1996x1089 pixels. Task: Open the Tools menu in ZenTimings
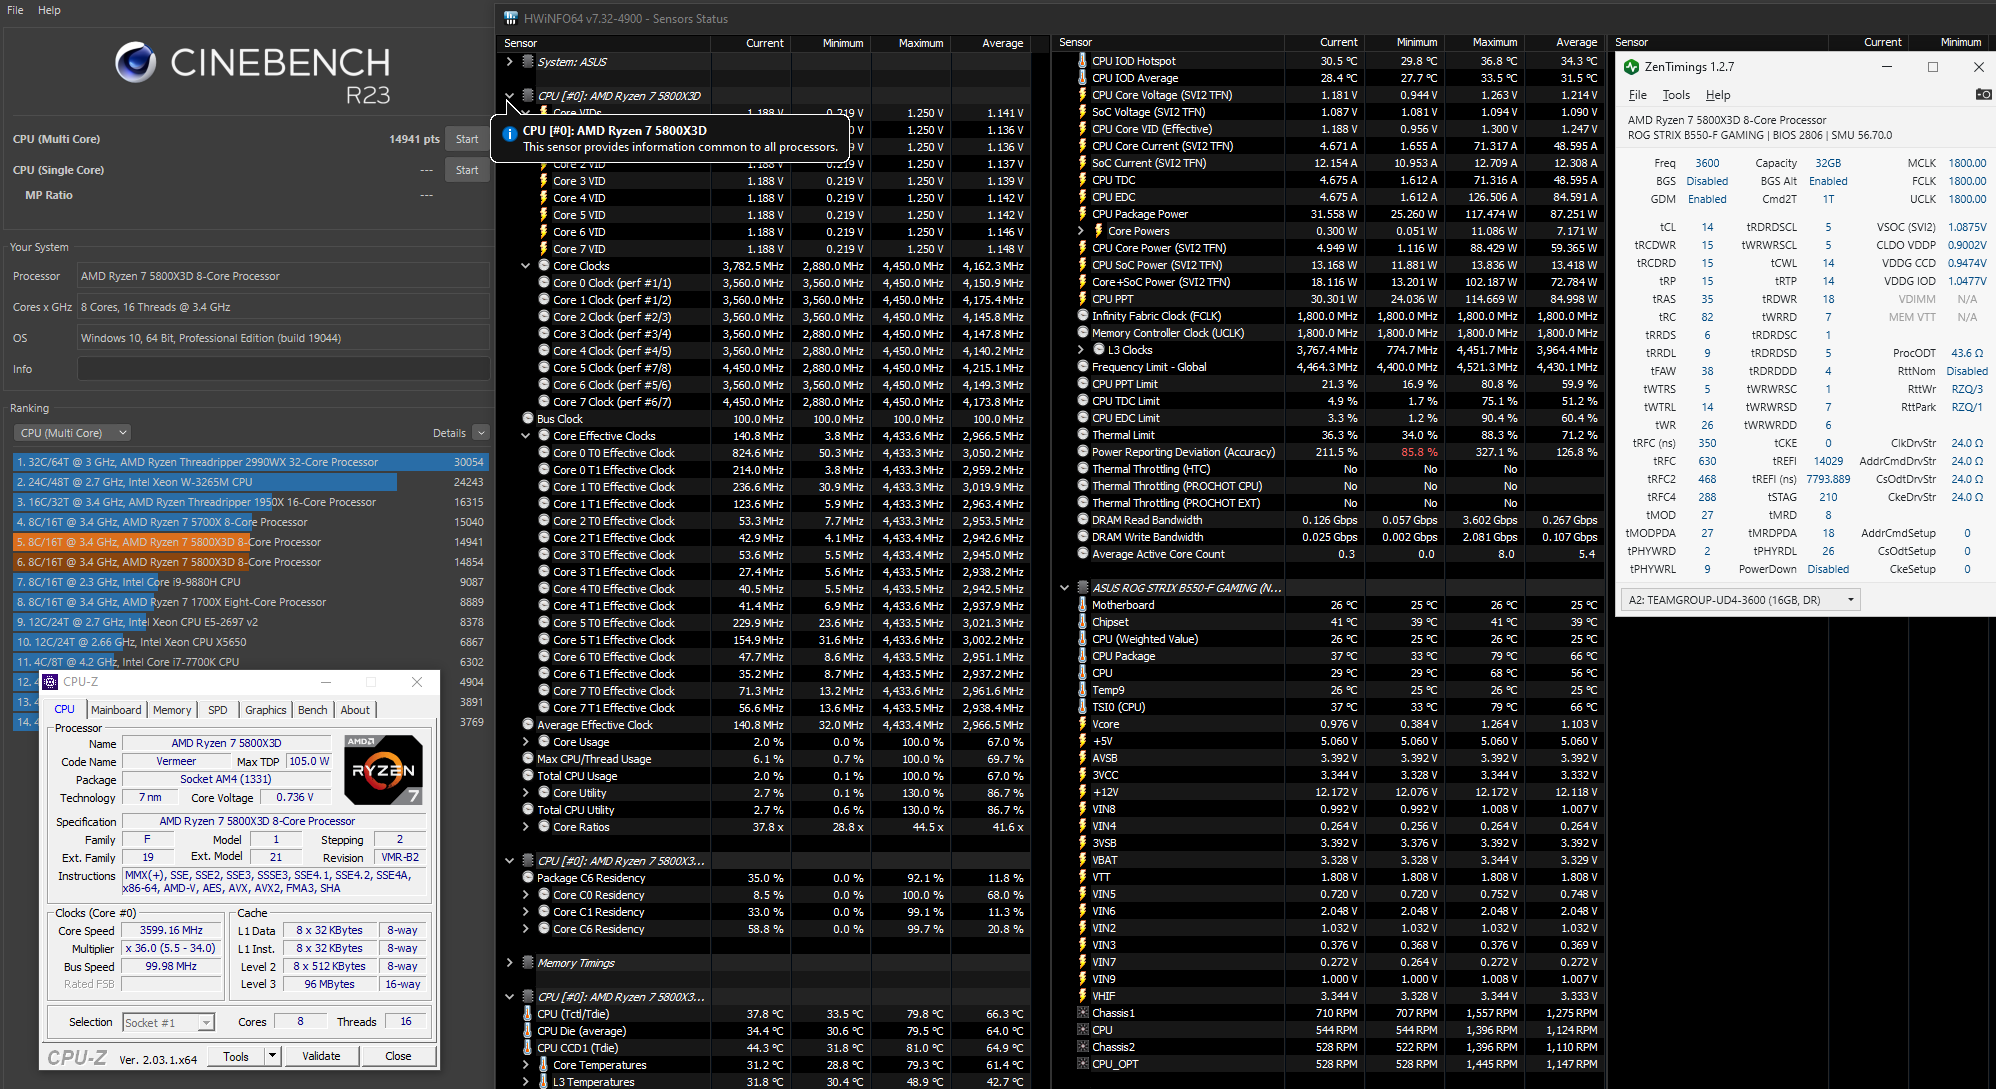point(1676,95)
